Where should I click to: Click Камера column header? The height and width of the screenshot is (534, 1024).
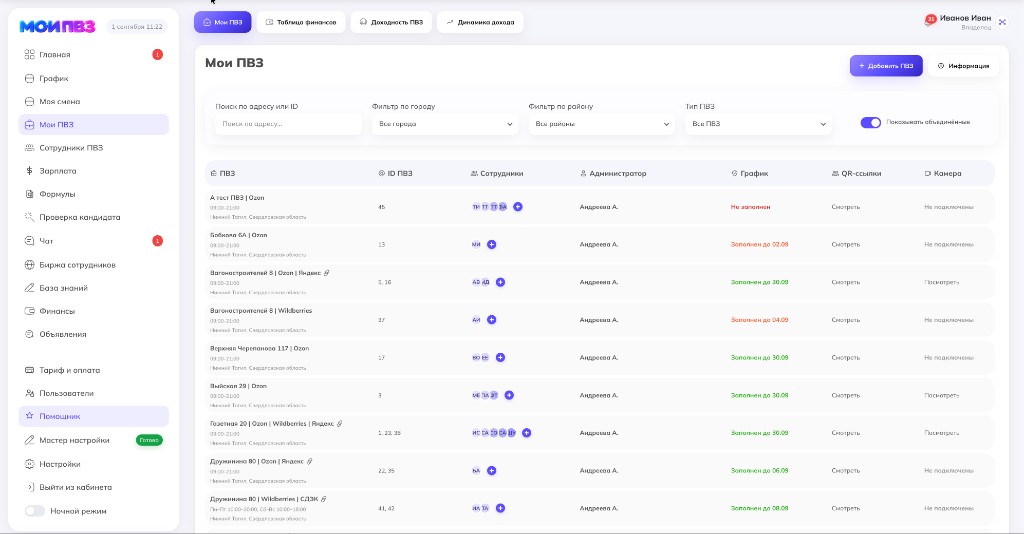(x=943, y=174)
